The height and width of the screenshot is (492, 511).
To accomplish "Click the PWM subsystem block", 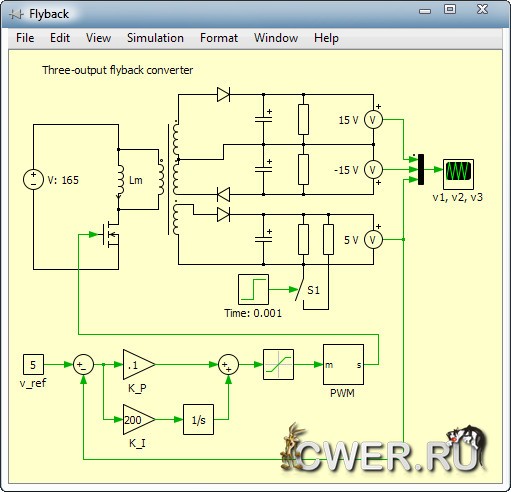I will tap(343, 364).
